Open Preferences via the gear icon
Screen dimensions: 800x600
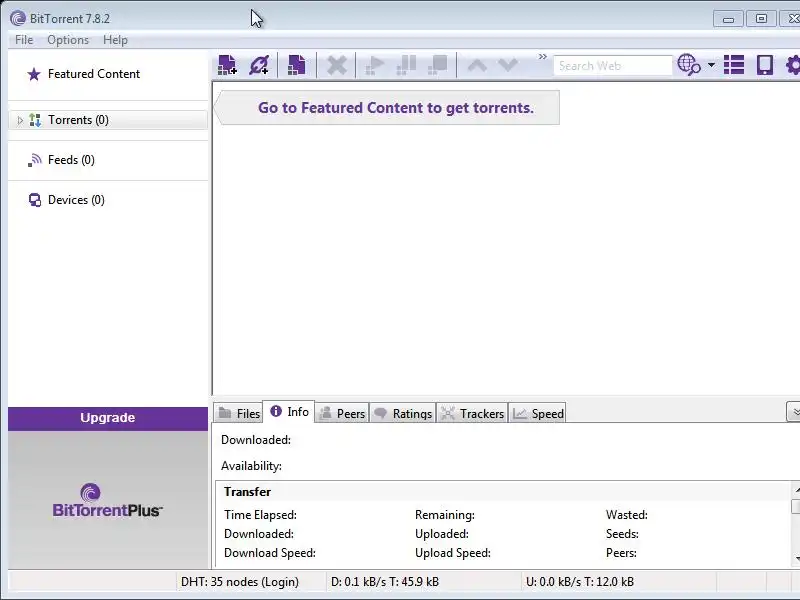793,65
